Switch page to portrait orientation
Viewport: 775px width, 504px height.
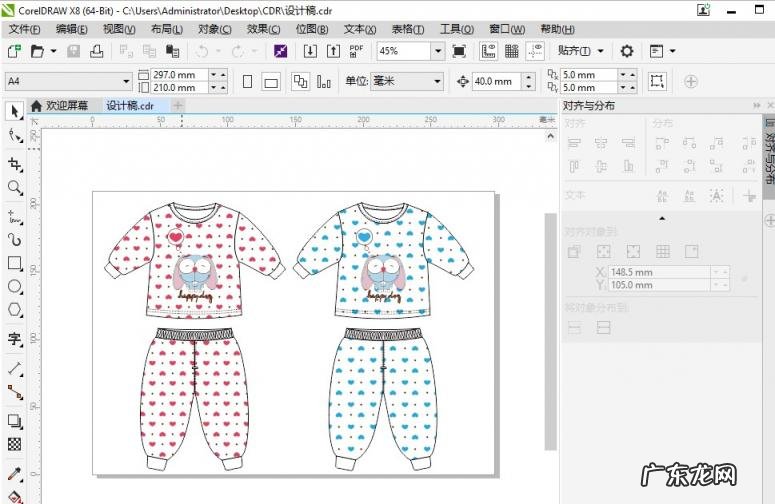coord(247,82)
